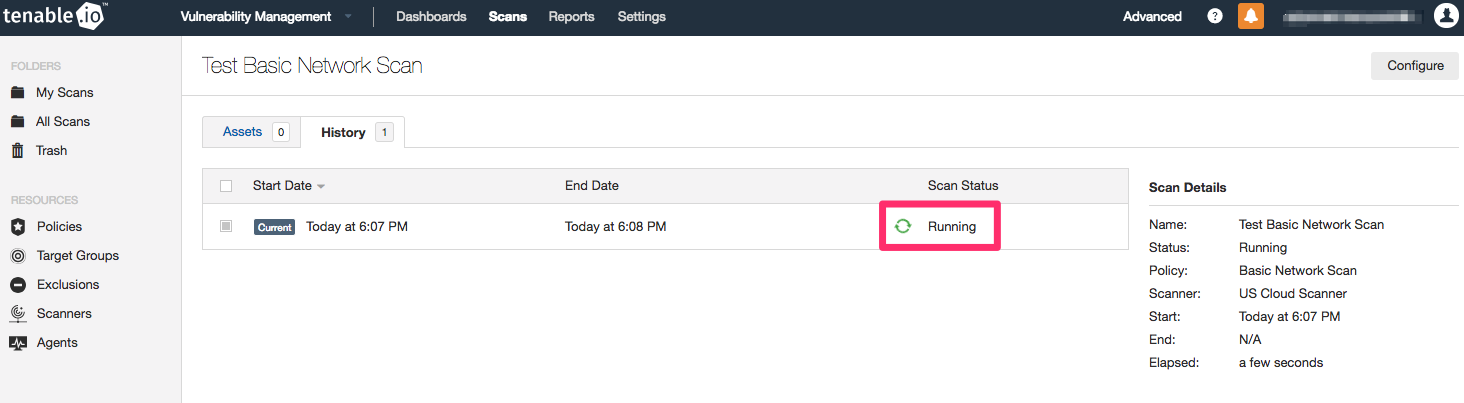Switch to the Assets tab
Image resolution: width=1464 pixels, height=403 pixels.
click(242, 132)
